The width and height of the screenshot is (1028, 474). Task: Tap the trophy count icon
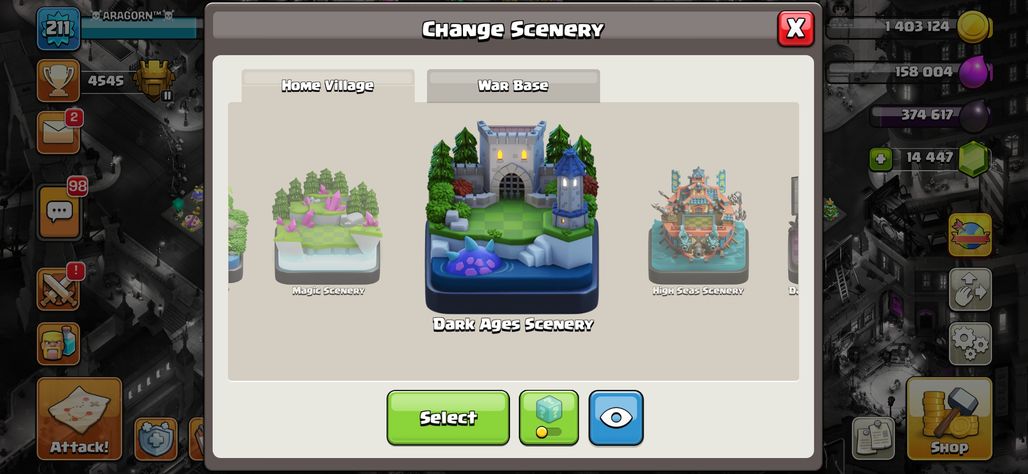coord(58,80)
